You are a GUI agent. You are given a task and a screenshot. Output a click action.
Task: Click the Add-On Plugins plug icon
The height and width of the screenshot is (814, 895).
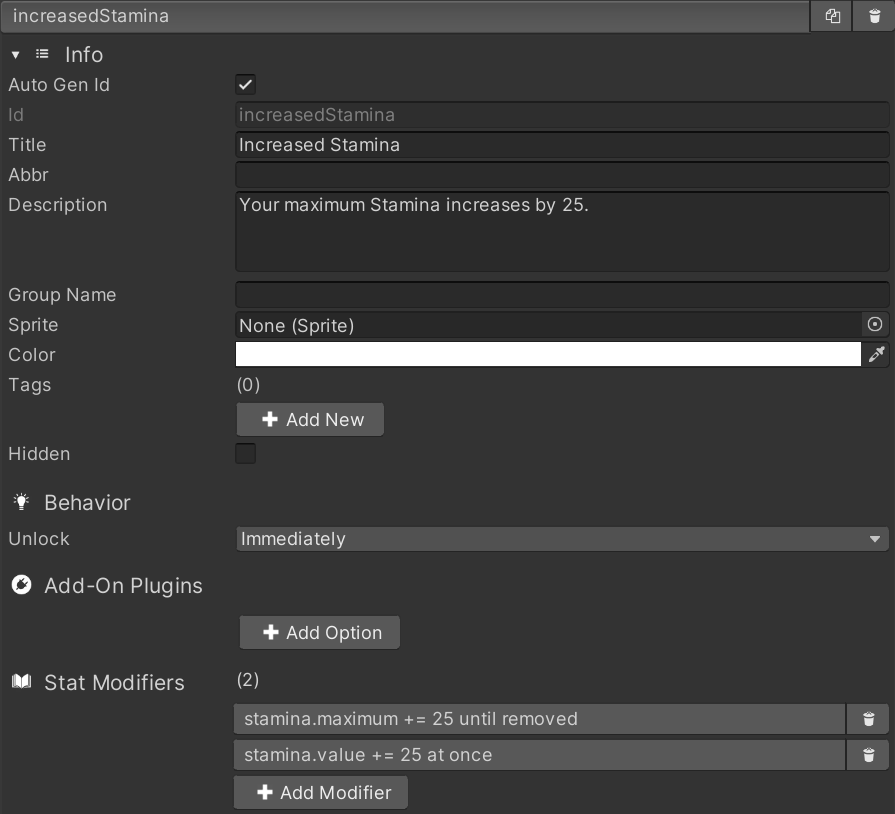(x=21, y=586)
